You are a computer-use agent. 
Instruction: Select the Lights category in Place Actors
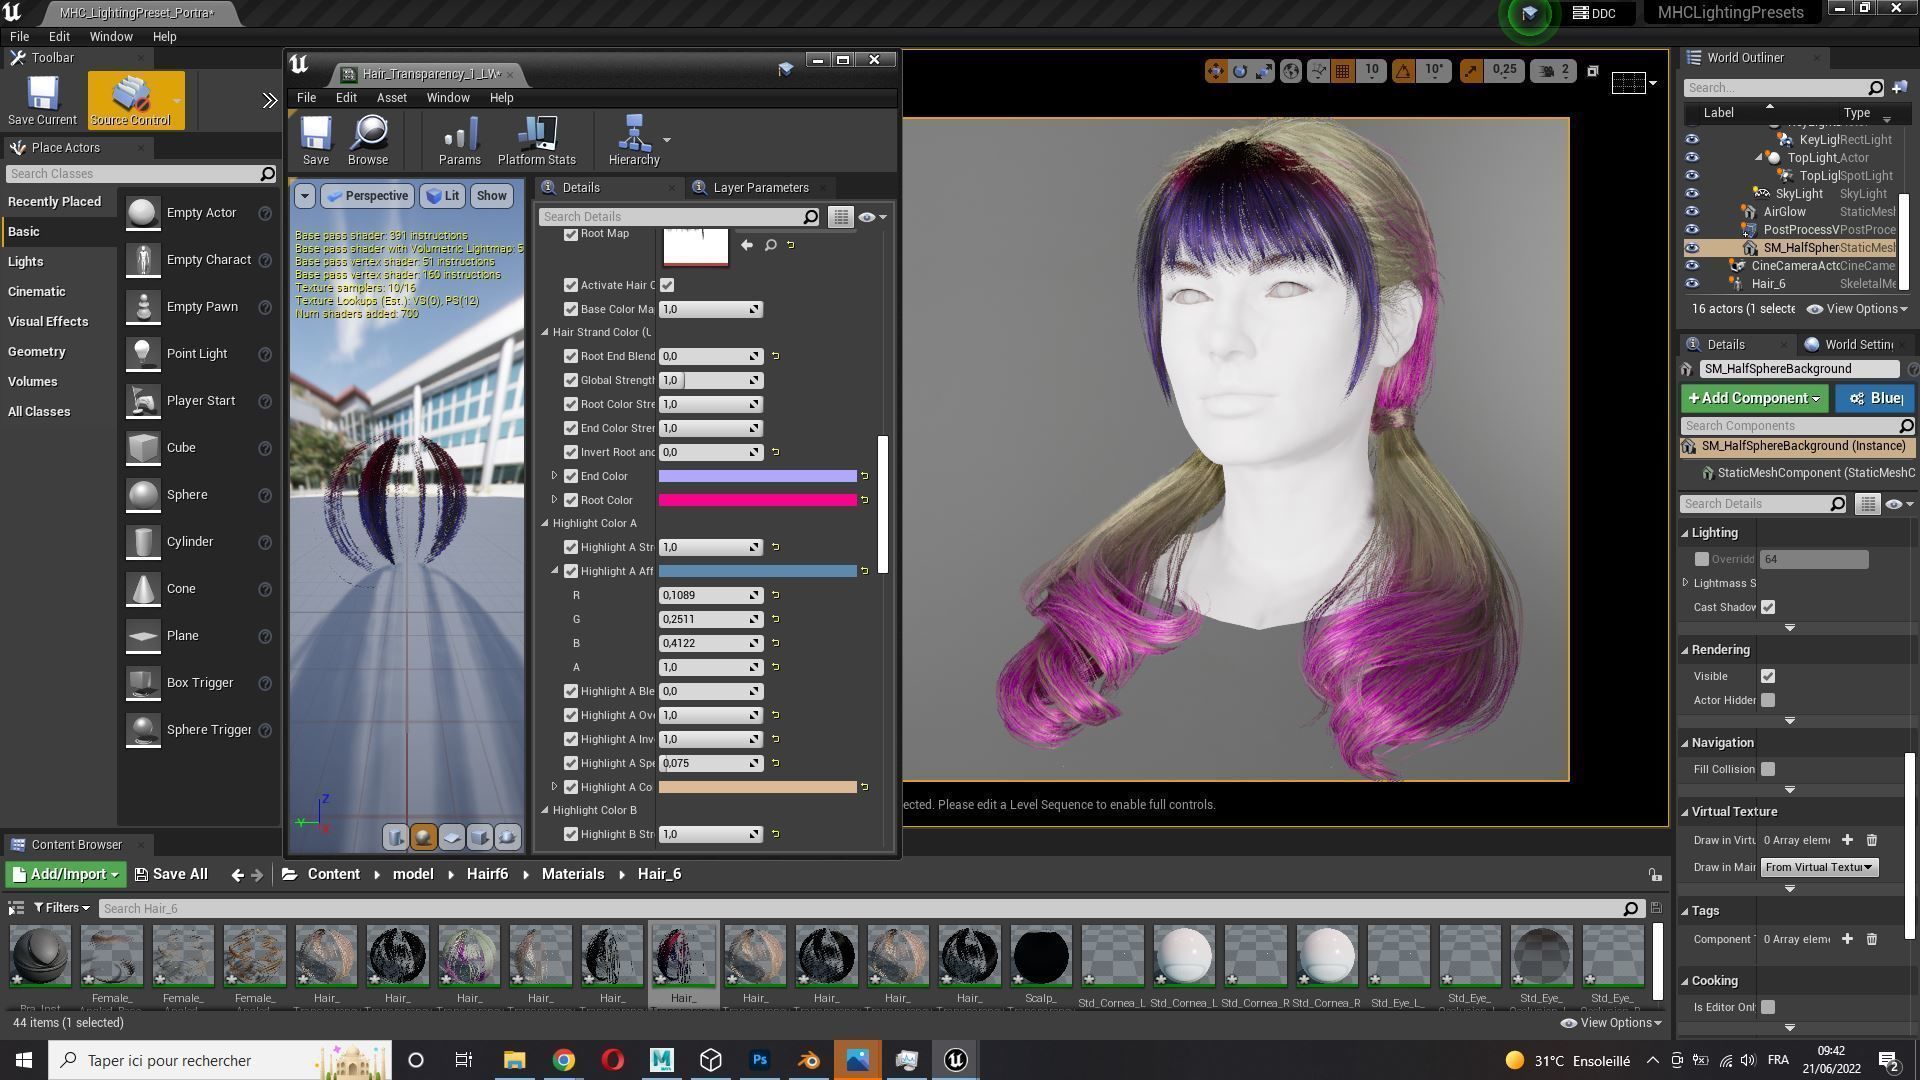[x=25, y=261]
